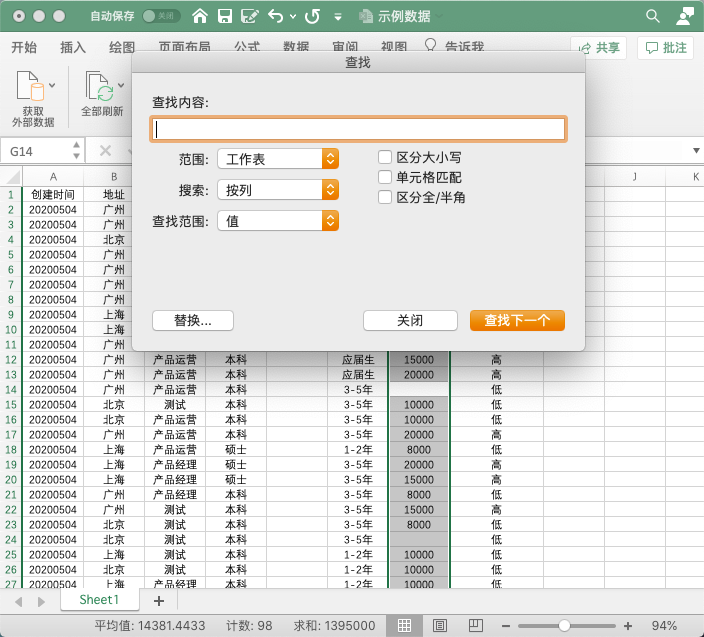
Task: Open the 搜索 dropdown showing 按列
Action: pyautogui.click(x=278, y=190)
